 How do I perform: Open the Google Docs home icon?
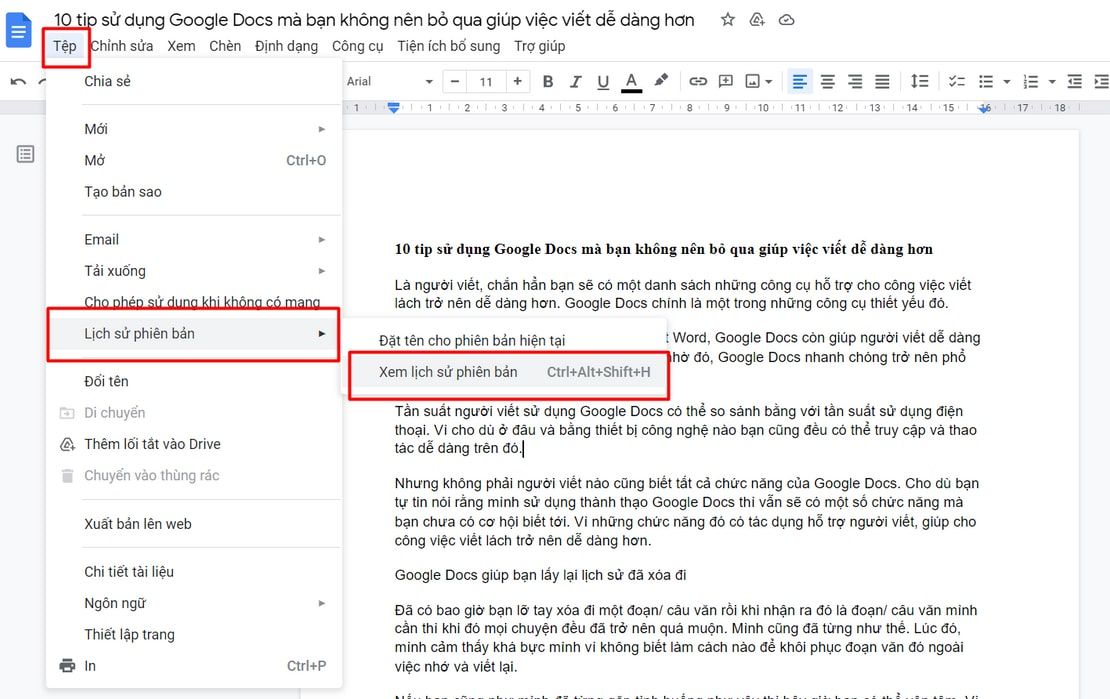[18, 30]
